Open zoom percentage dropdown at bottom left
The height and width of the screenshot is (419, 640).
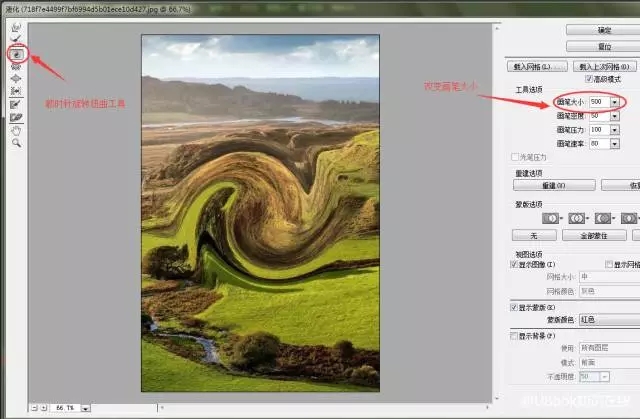point(85,408)
